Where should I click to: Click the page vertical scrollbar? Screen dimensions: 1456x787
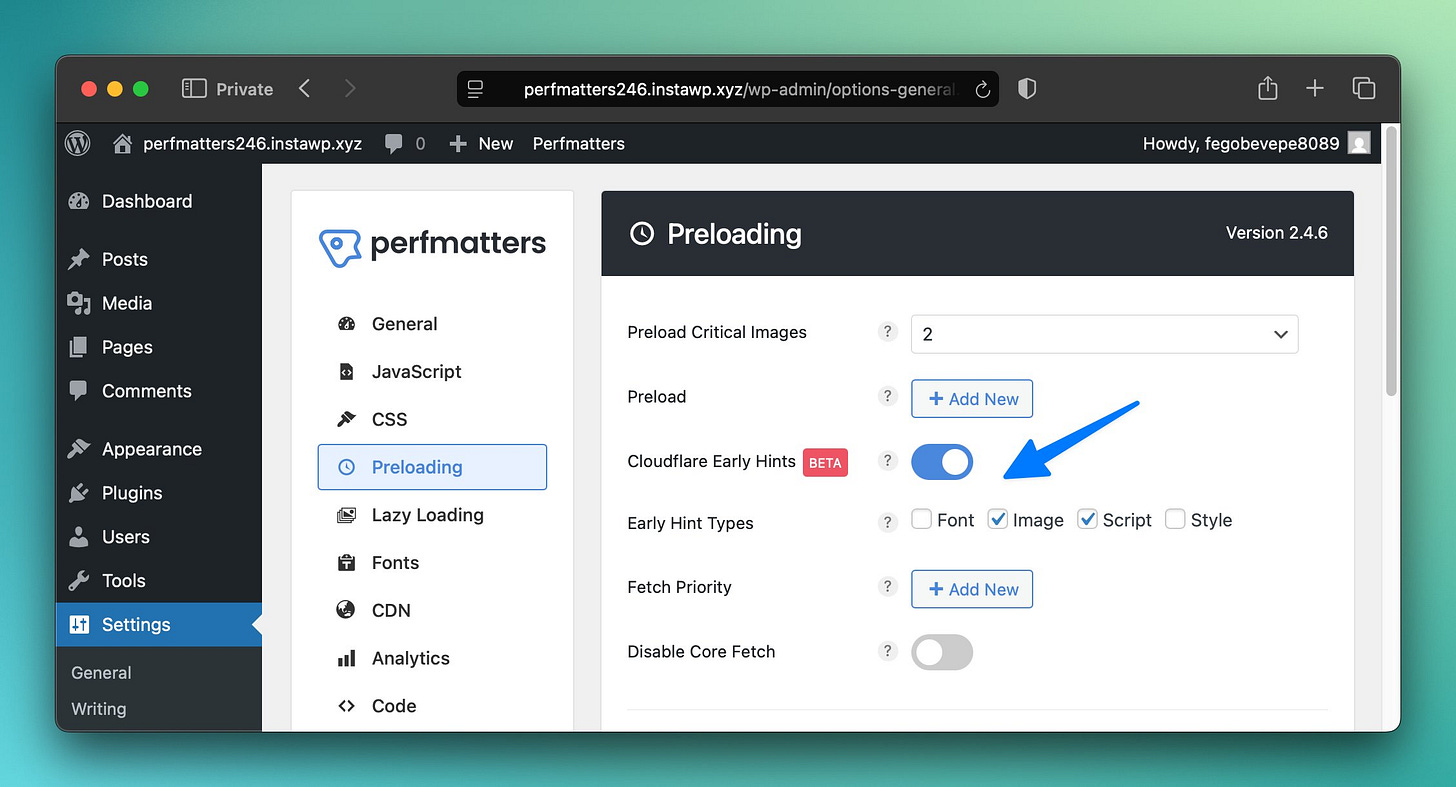point(1391,262)
